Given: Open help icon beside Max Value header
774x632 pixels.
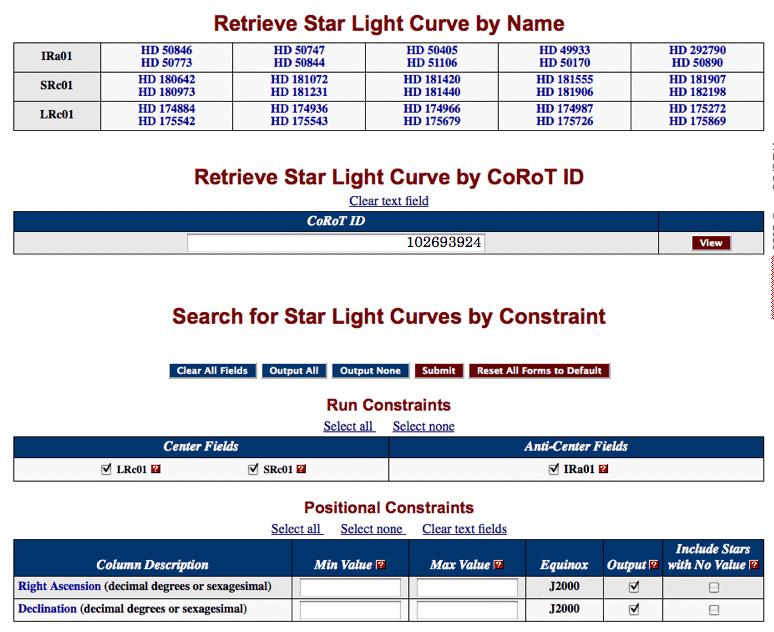Looking at the screenshot, I should click(498, 565).
